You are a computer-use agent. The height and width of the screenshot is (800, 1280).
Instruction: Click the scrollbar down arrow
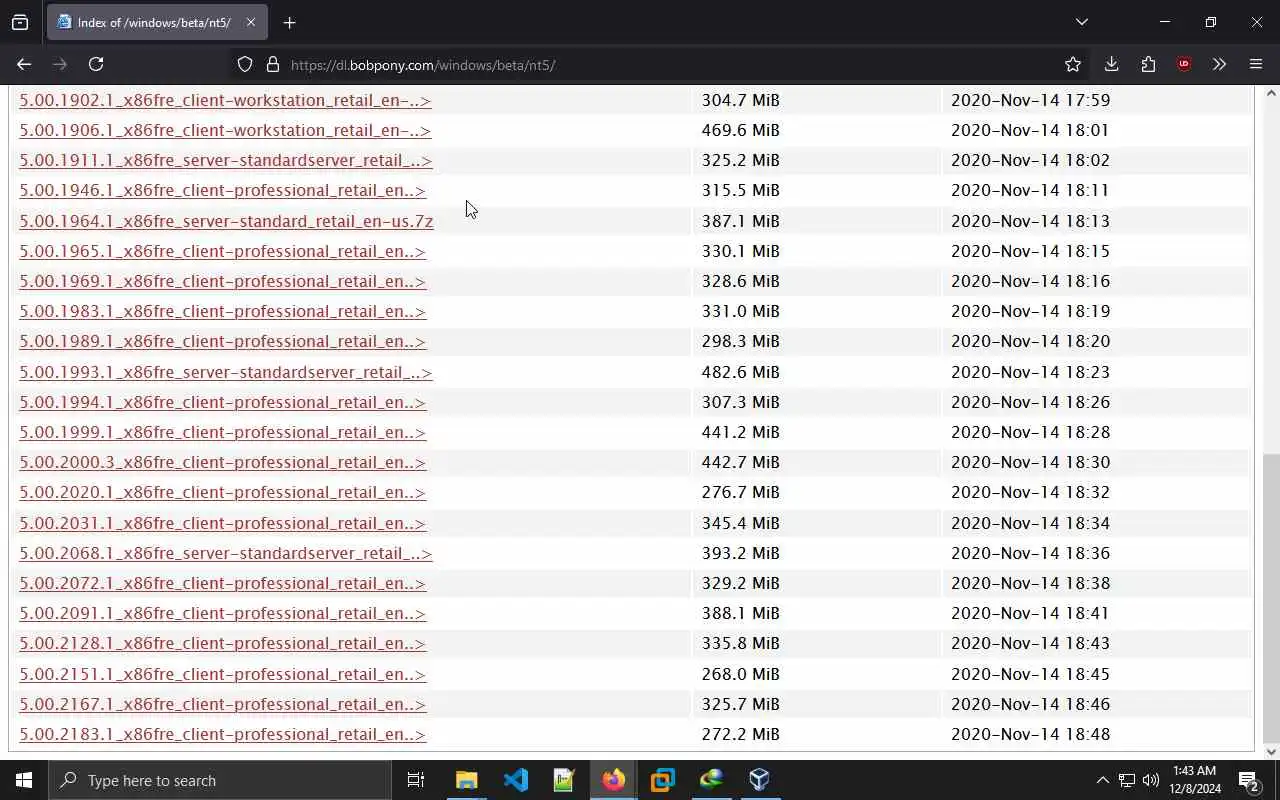tap(1271, 752)
